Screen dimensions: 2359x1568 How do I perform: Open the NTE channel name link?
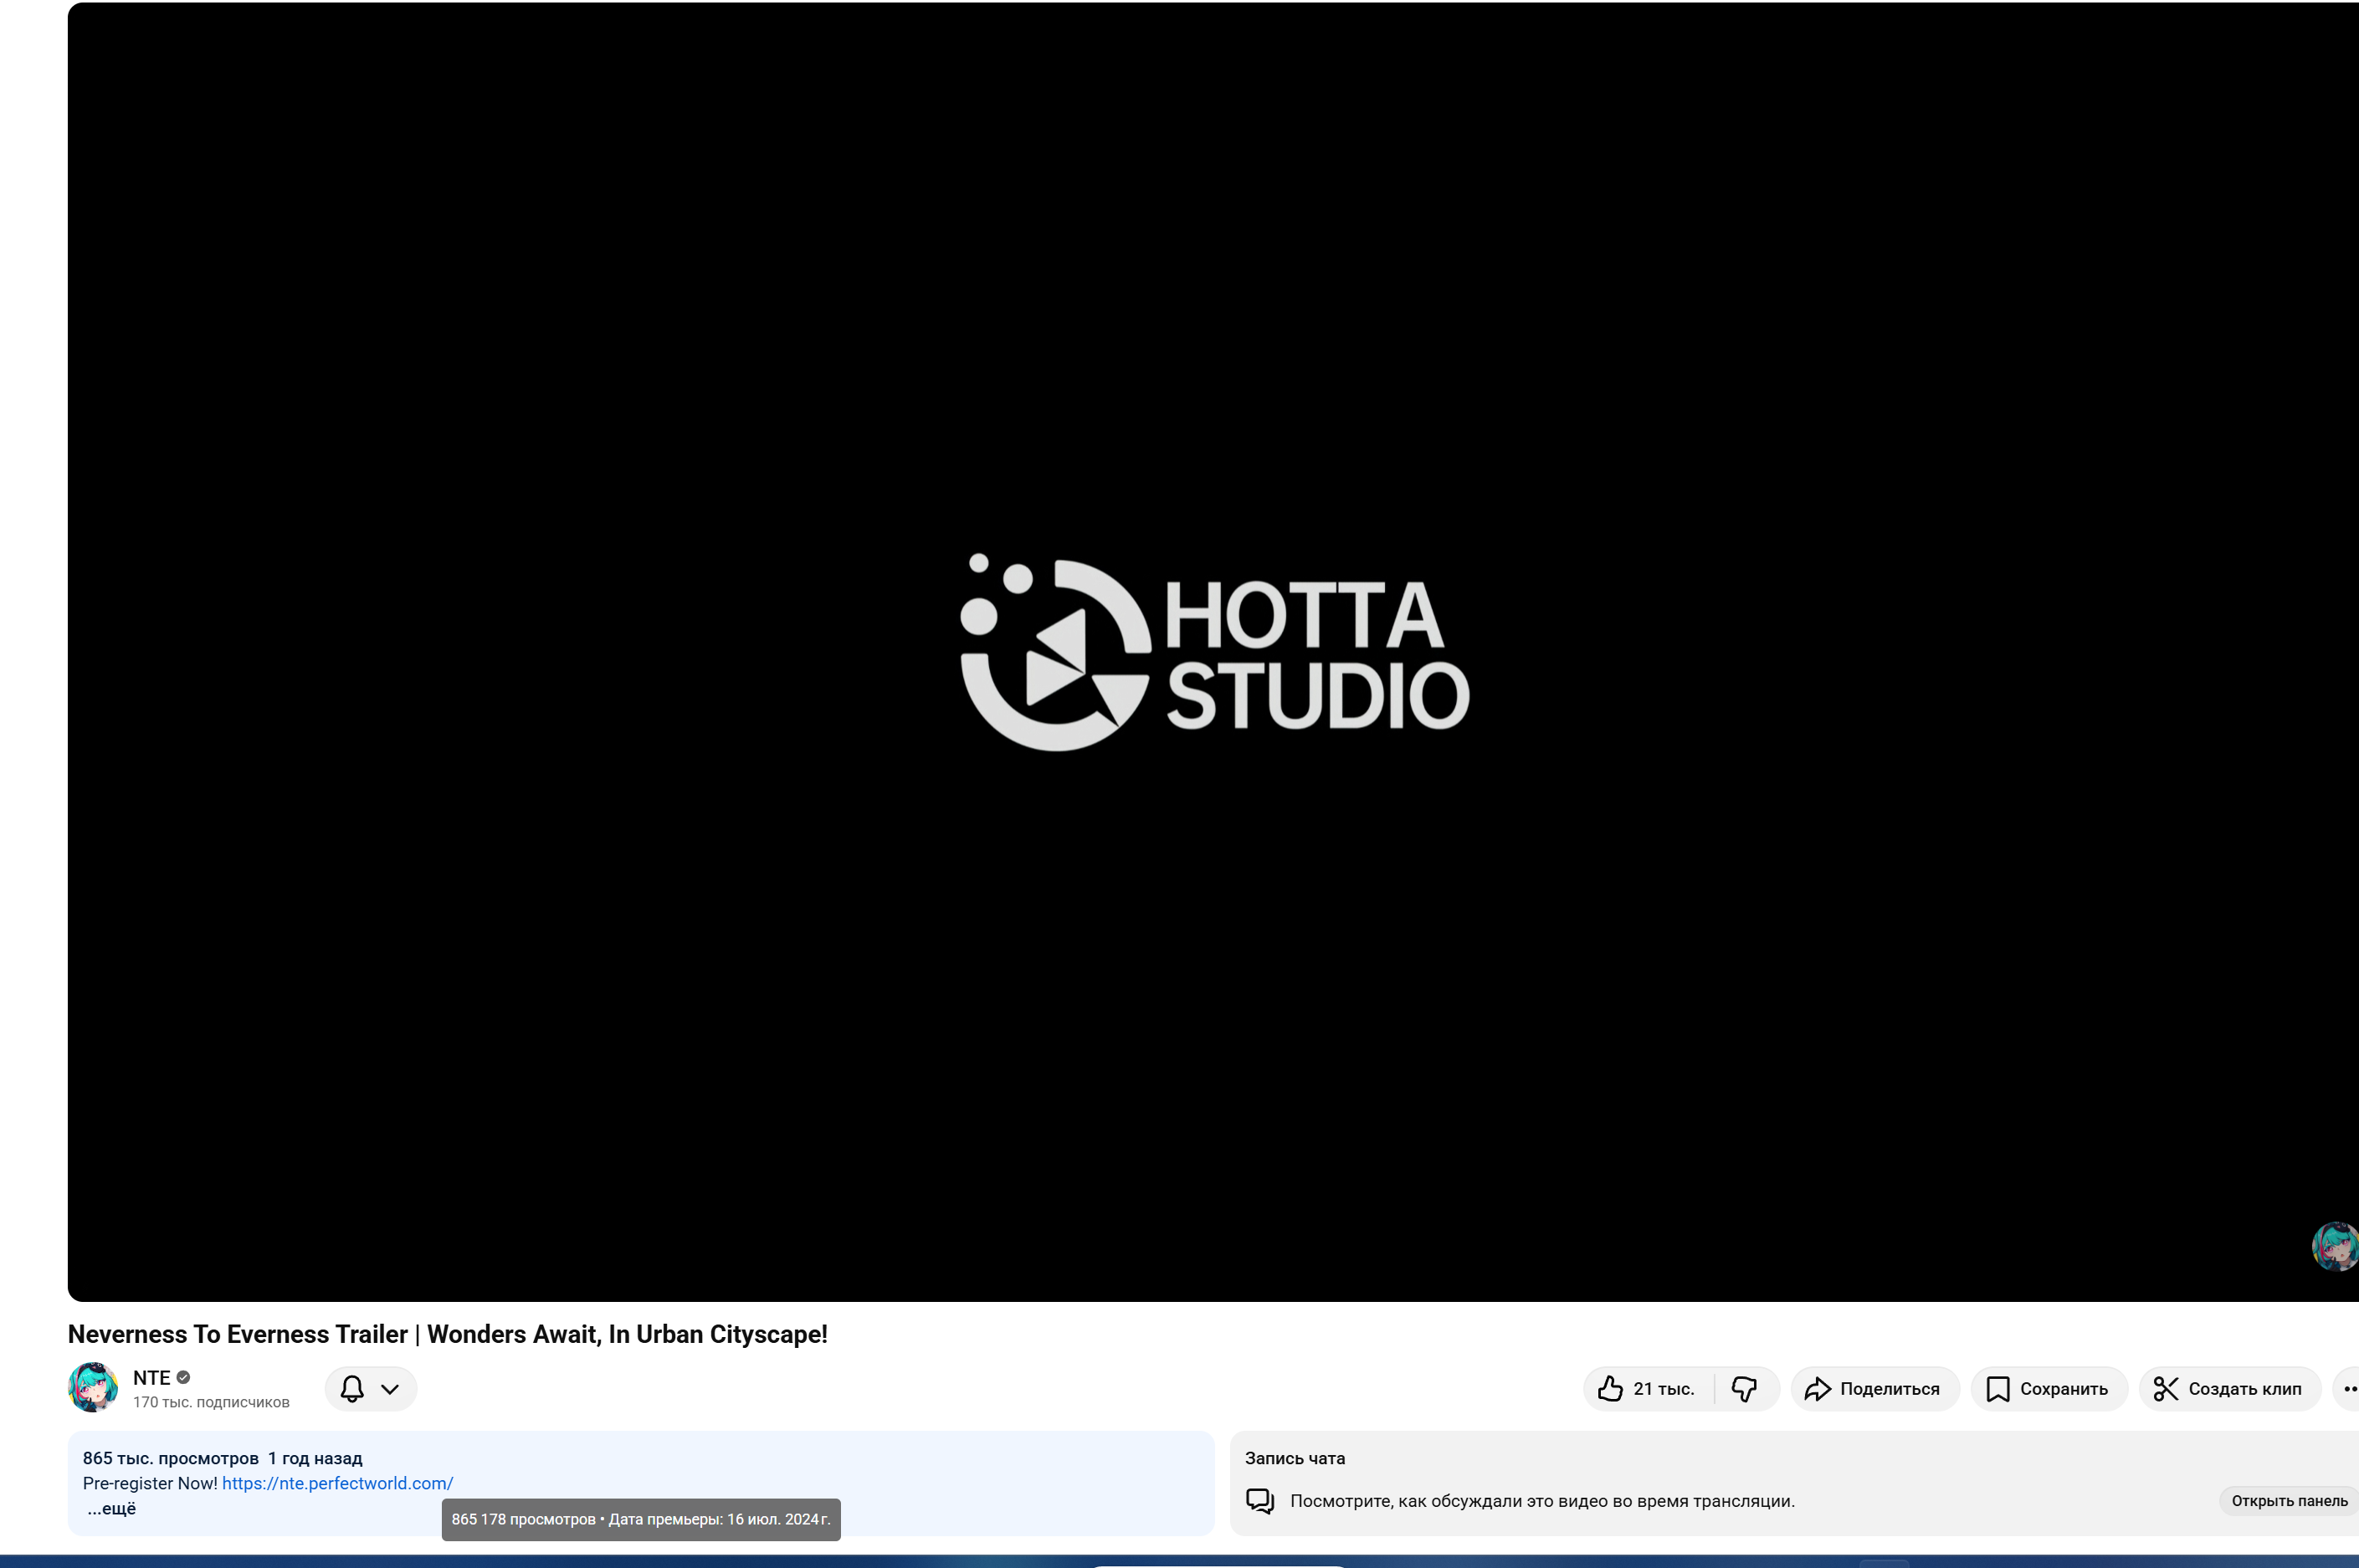pos(151,1377)
